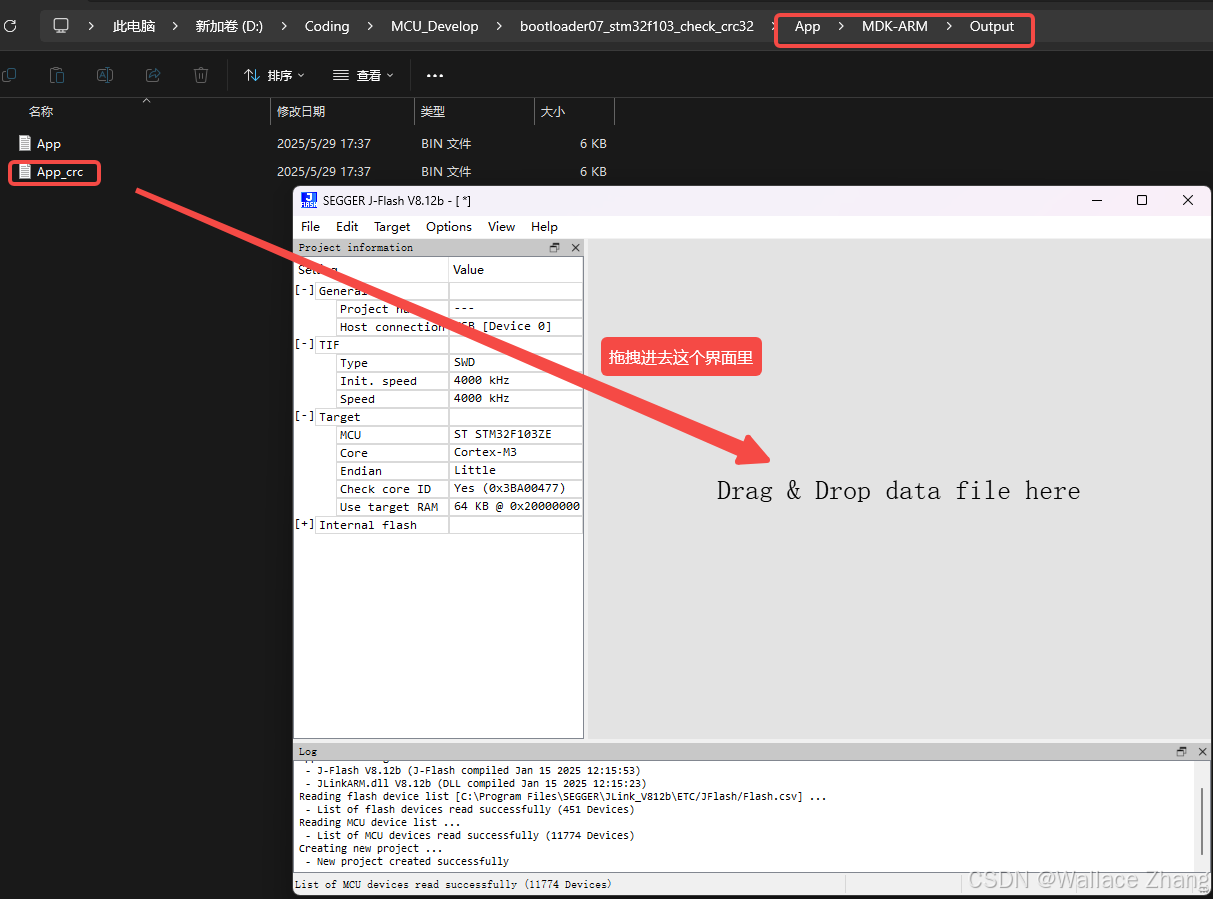Click the Explorer refresh icon

coord(10,26)
